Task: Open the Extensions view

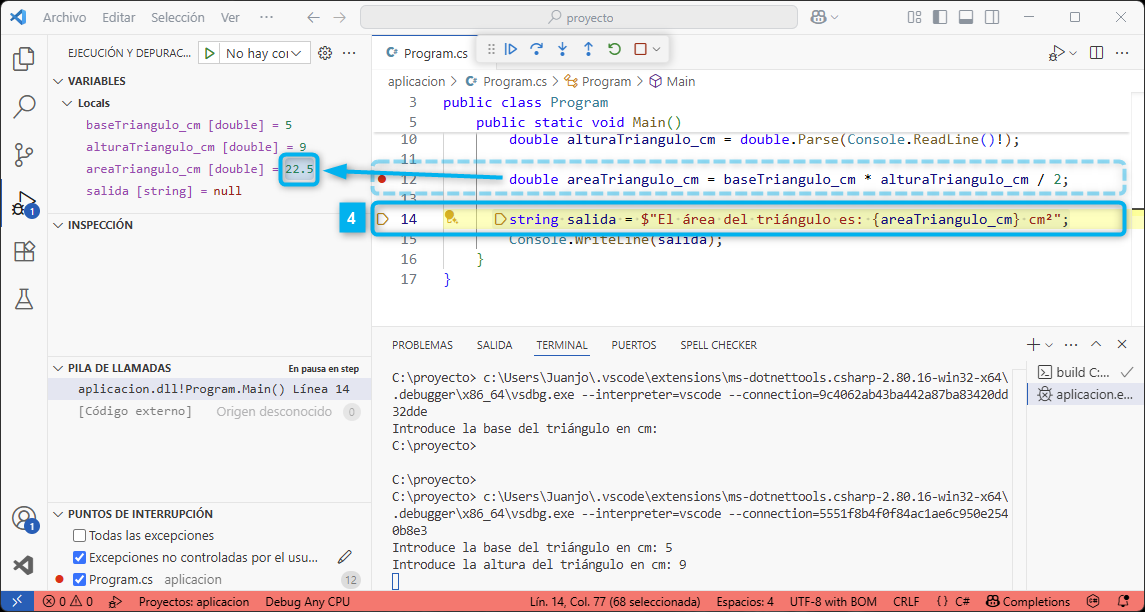Action: [24, 252]
